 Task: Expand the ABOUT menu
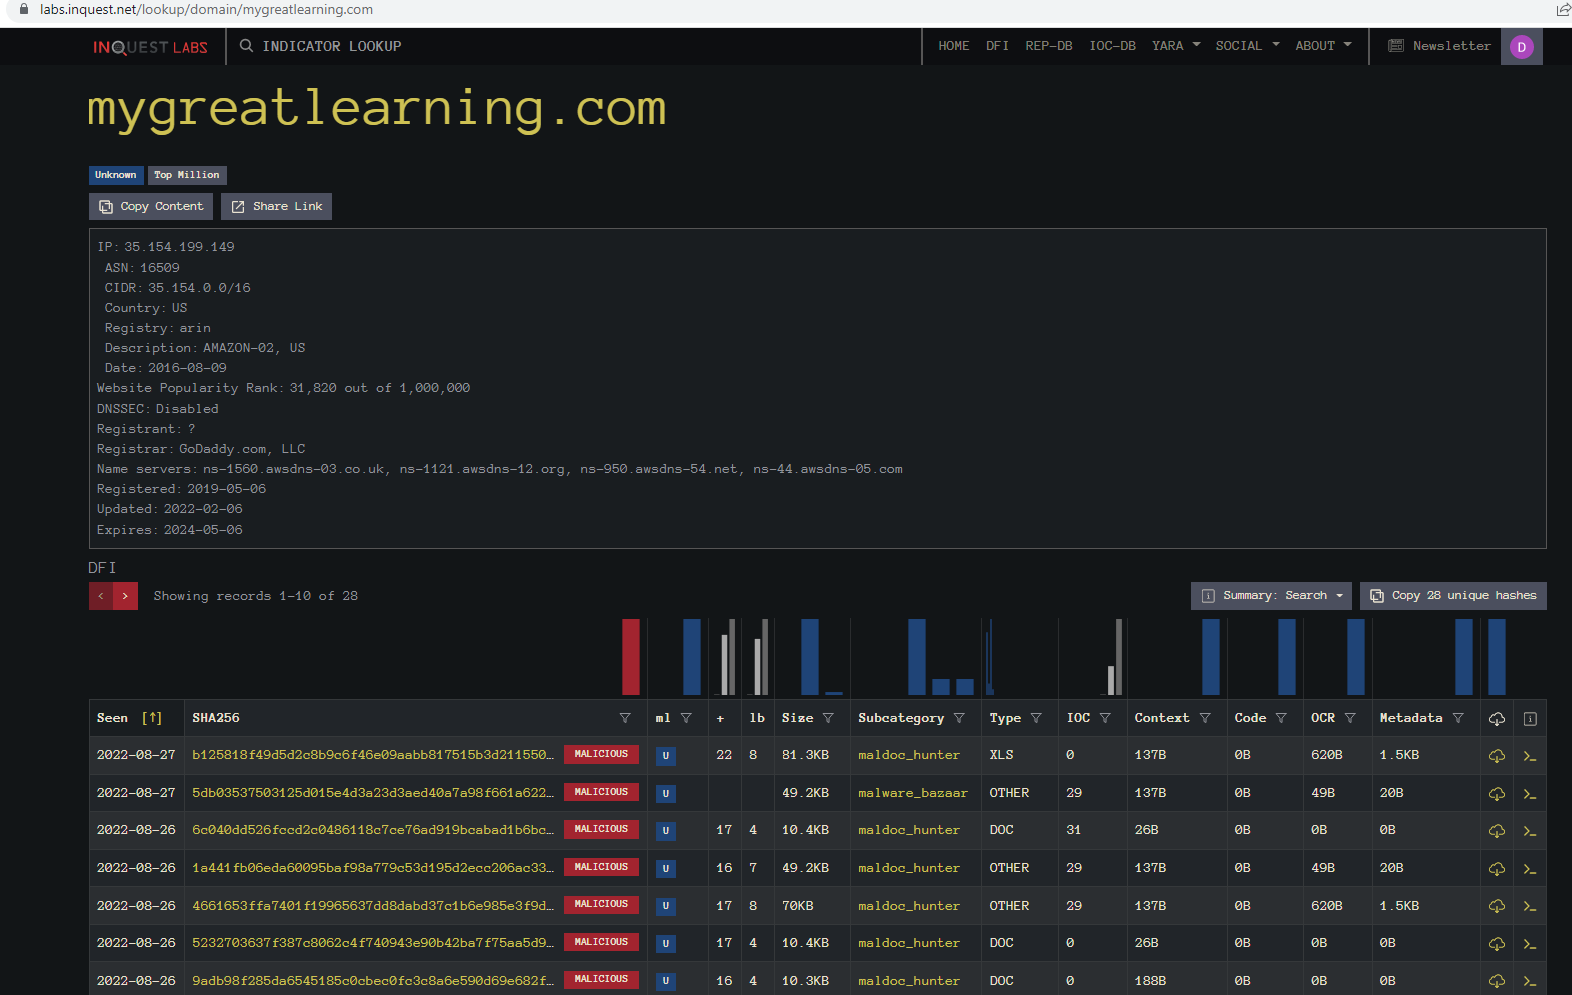click(x=1323, y=46)
